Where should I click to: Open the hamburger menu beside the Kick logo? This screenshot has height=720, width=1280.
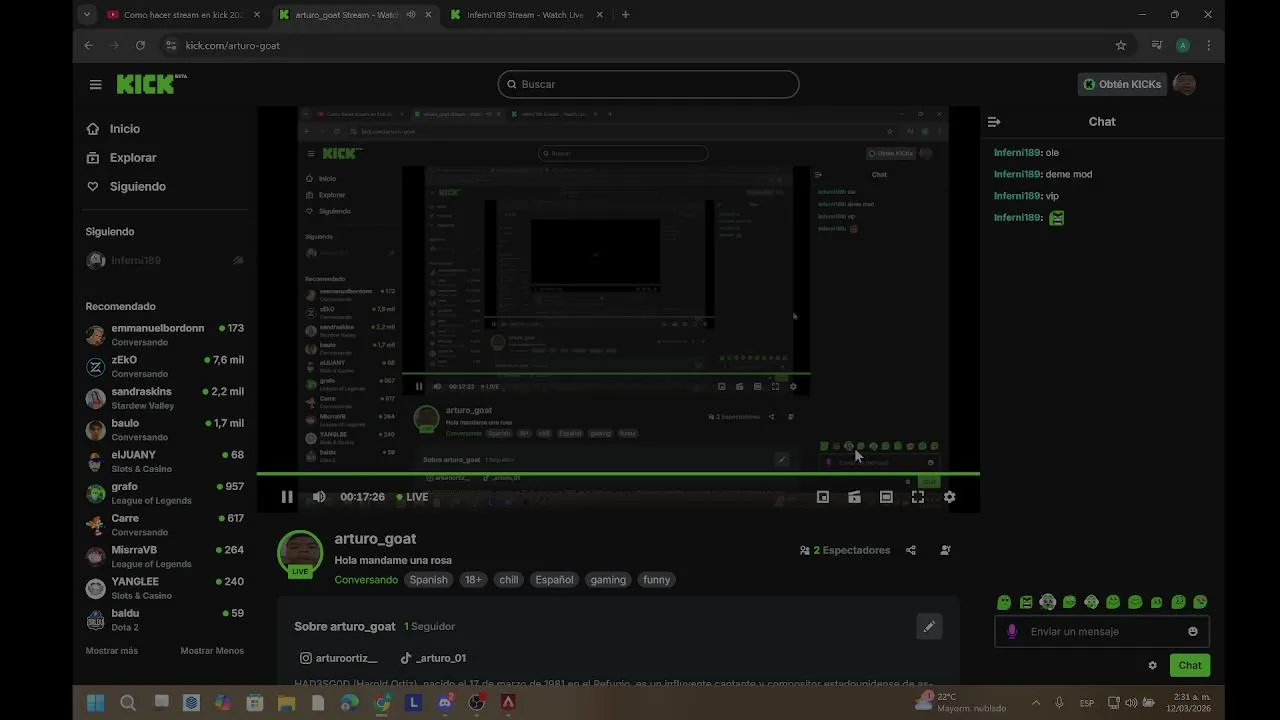(95, 84)
